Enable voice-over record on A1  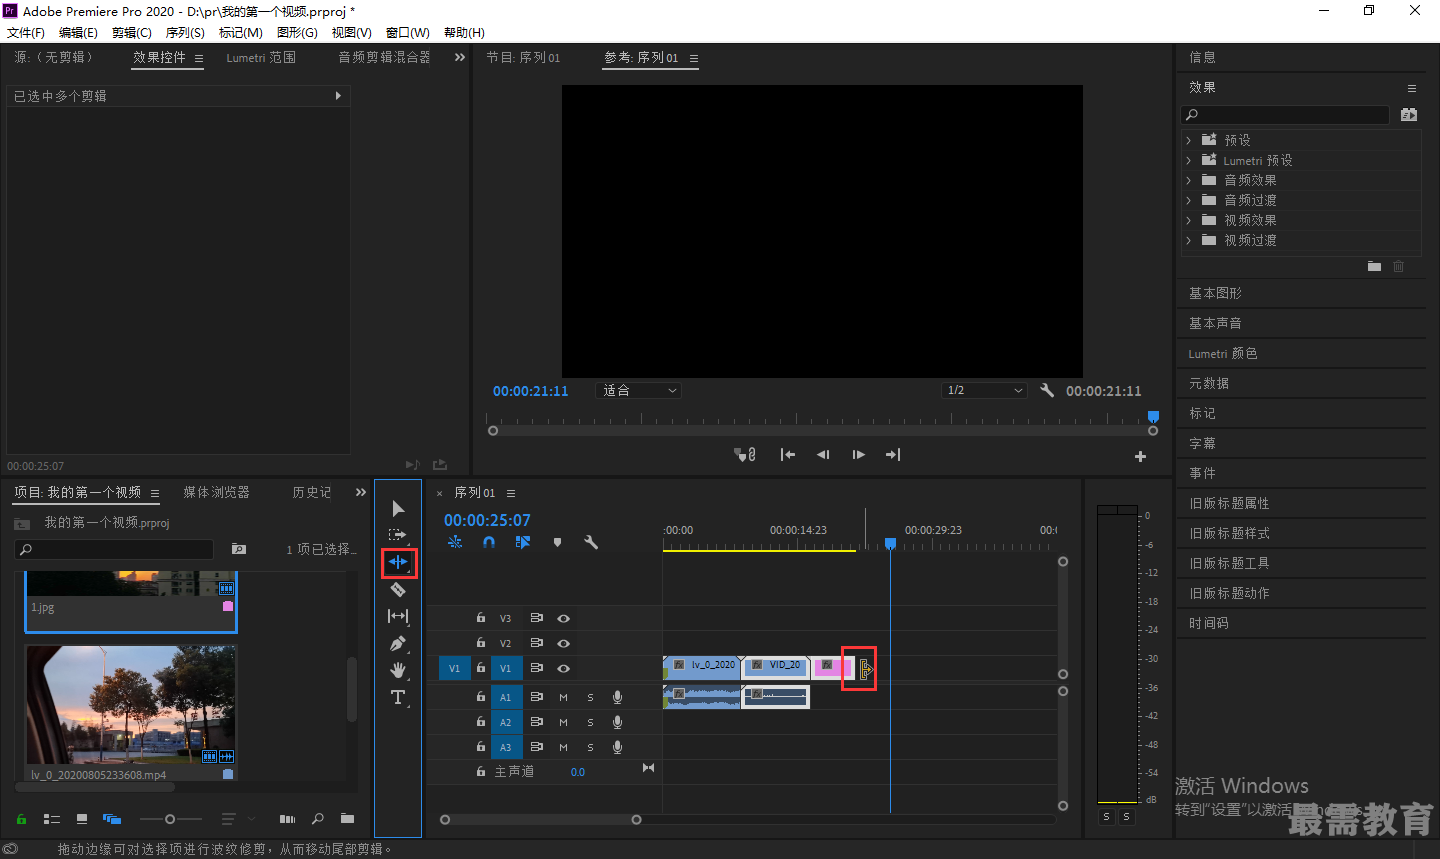pyautogui.click(x=617, y=697)
